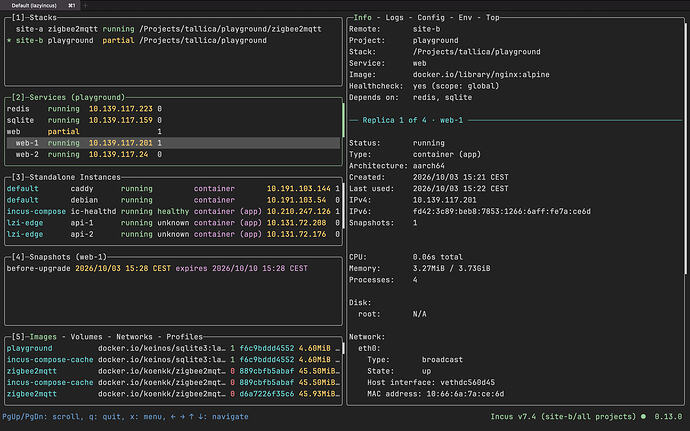Image resolution: width=690 pixels, height=431 pixels.
Task: Select the ic-healthd instance row
Action: pyautogui.click(x=173, y=211)
